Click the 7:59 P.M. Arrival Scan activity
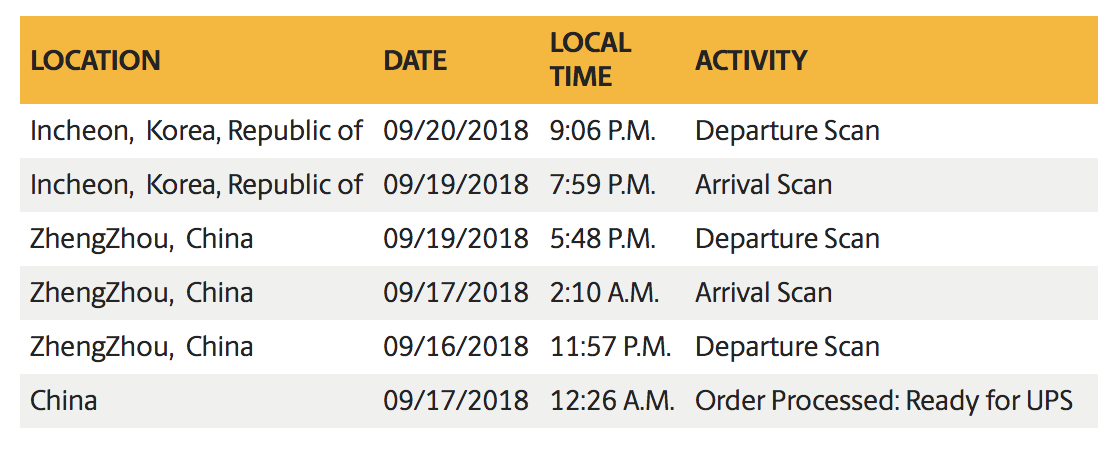This screenshot has height=452, width=1098. tap(763, 185)
